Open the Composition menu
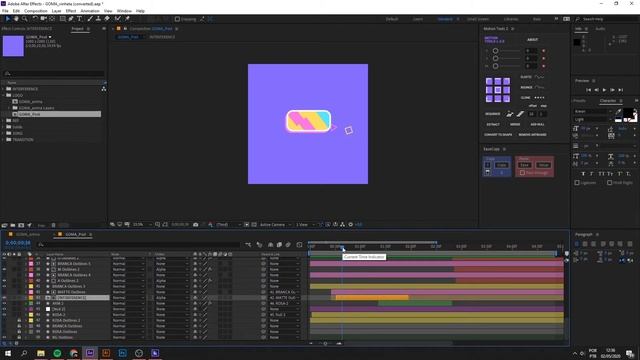This screenshot has width=640, height=360. click(x=36, y=11)
